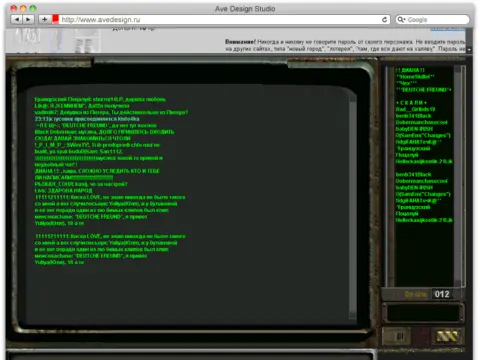Click the yellow striped button under the chat panel

(447, 336)
